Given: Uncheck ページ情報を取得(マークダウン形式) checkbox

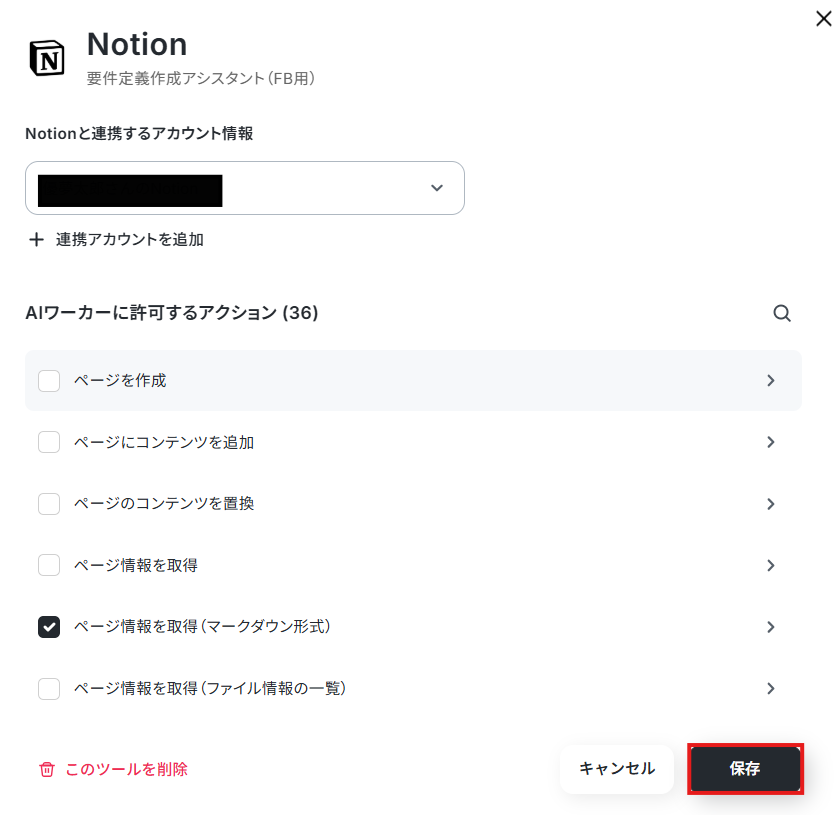Looking at the screenshot, I should 49,627.
